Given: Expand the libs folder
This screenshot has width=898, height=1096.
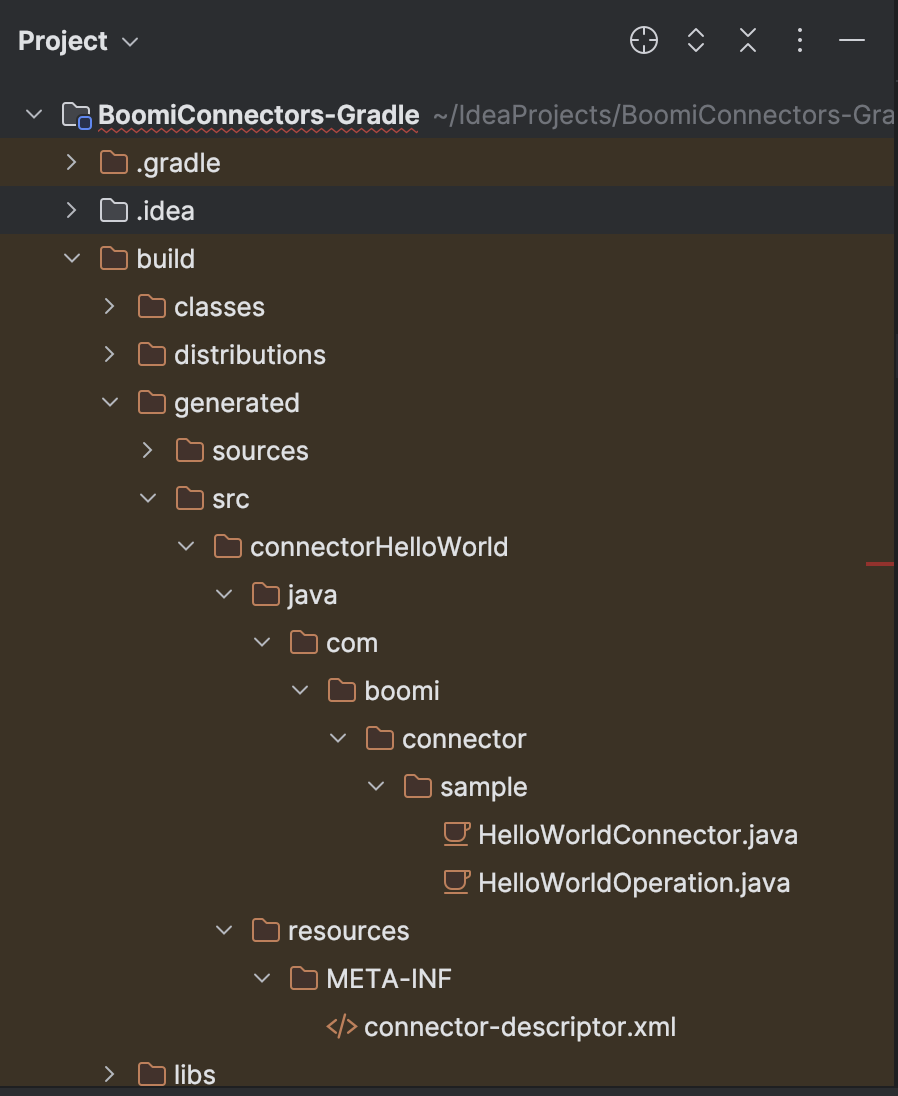Looking at the screenshot, I should [109, 1074].
